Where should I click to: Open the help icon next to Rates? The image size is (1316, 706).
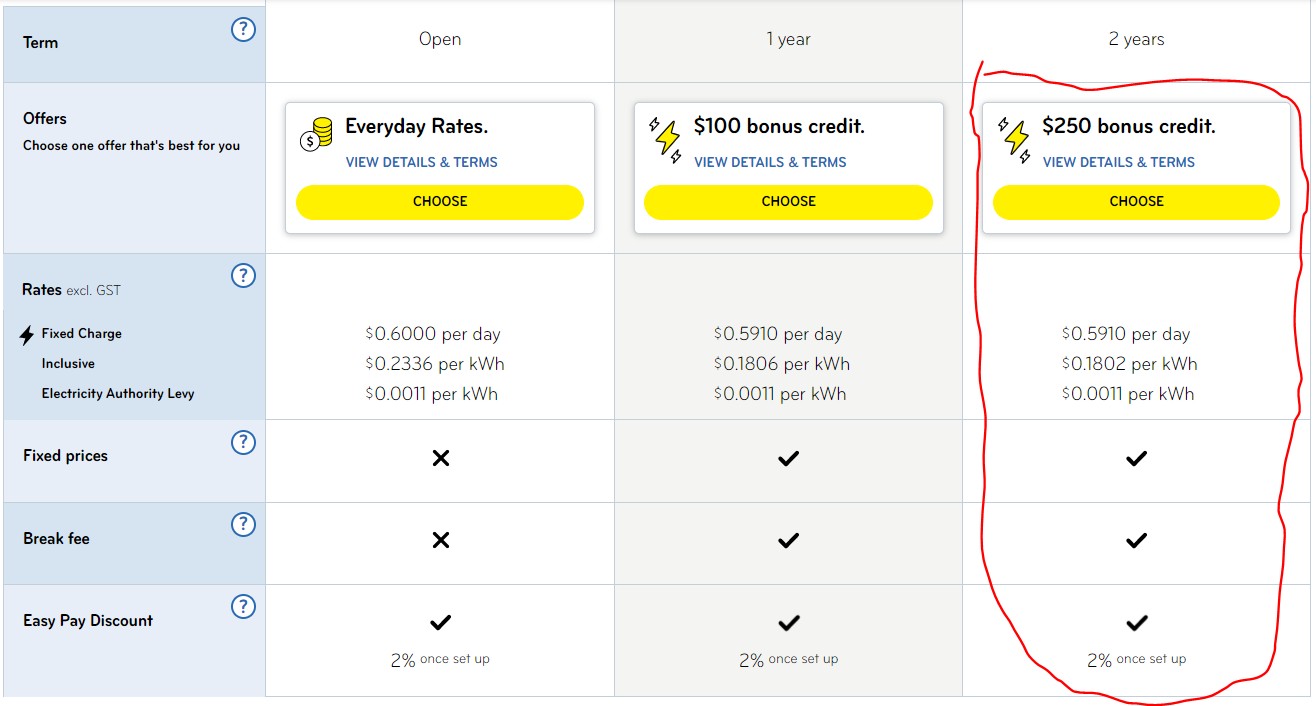(243, 275)
